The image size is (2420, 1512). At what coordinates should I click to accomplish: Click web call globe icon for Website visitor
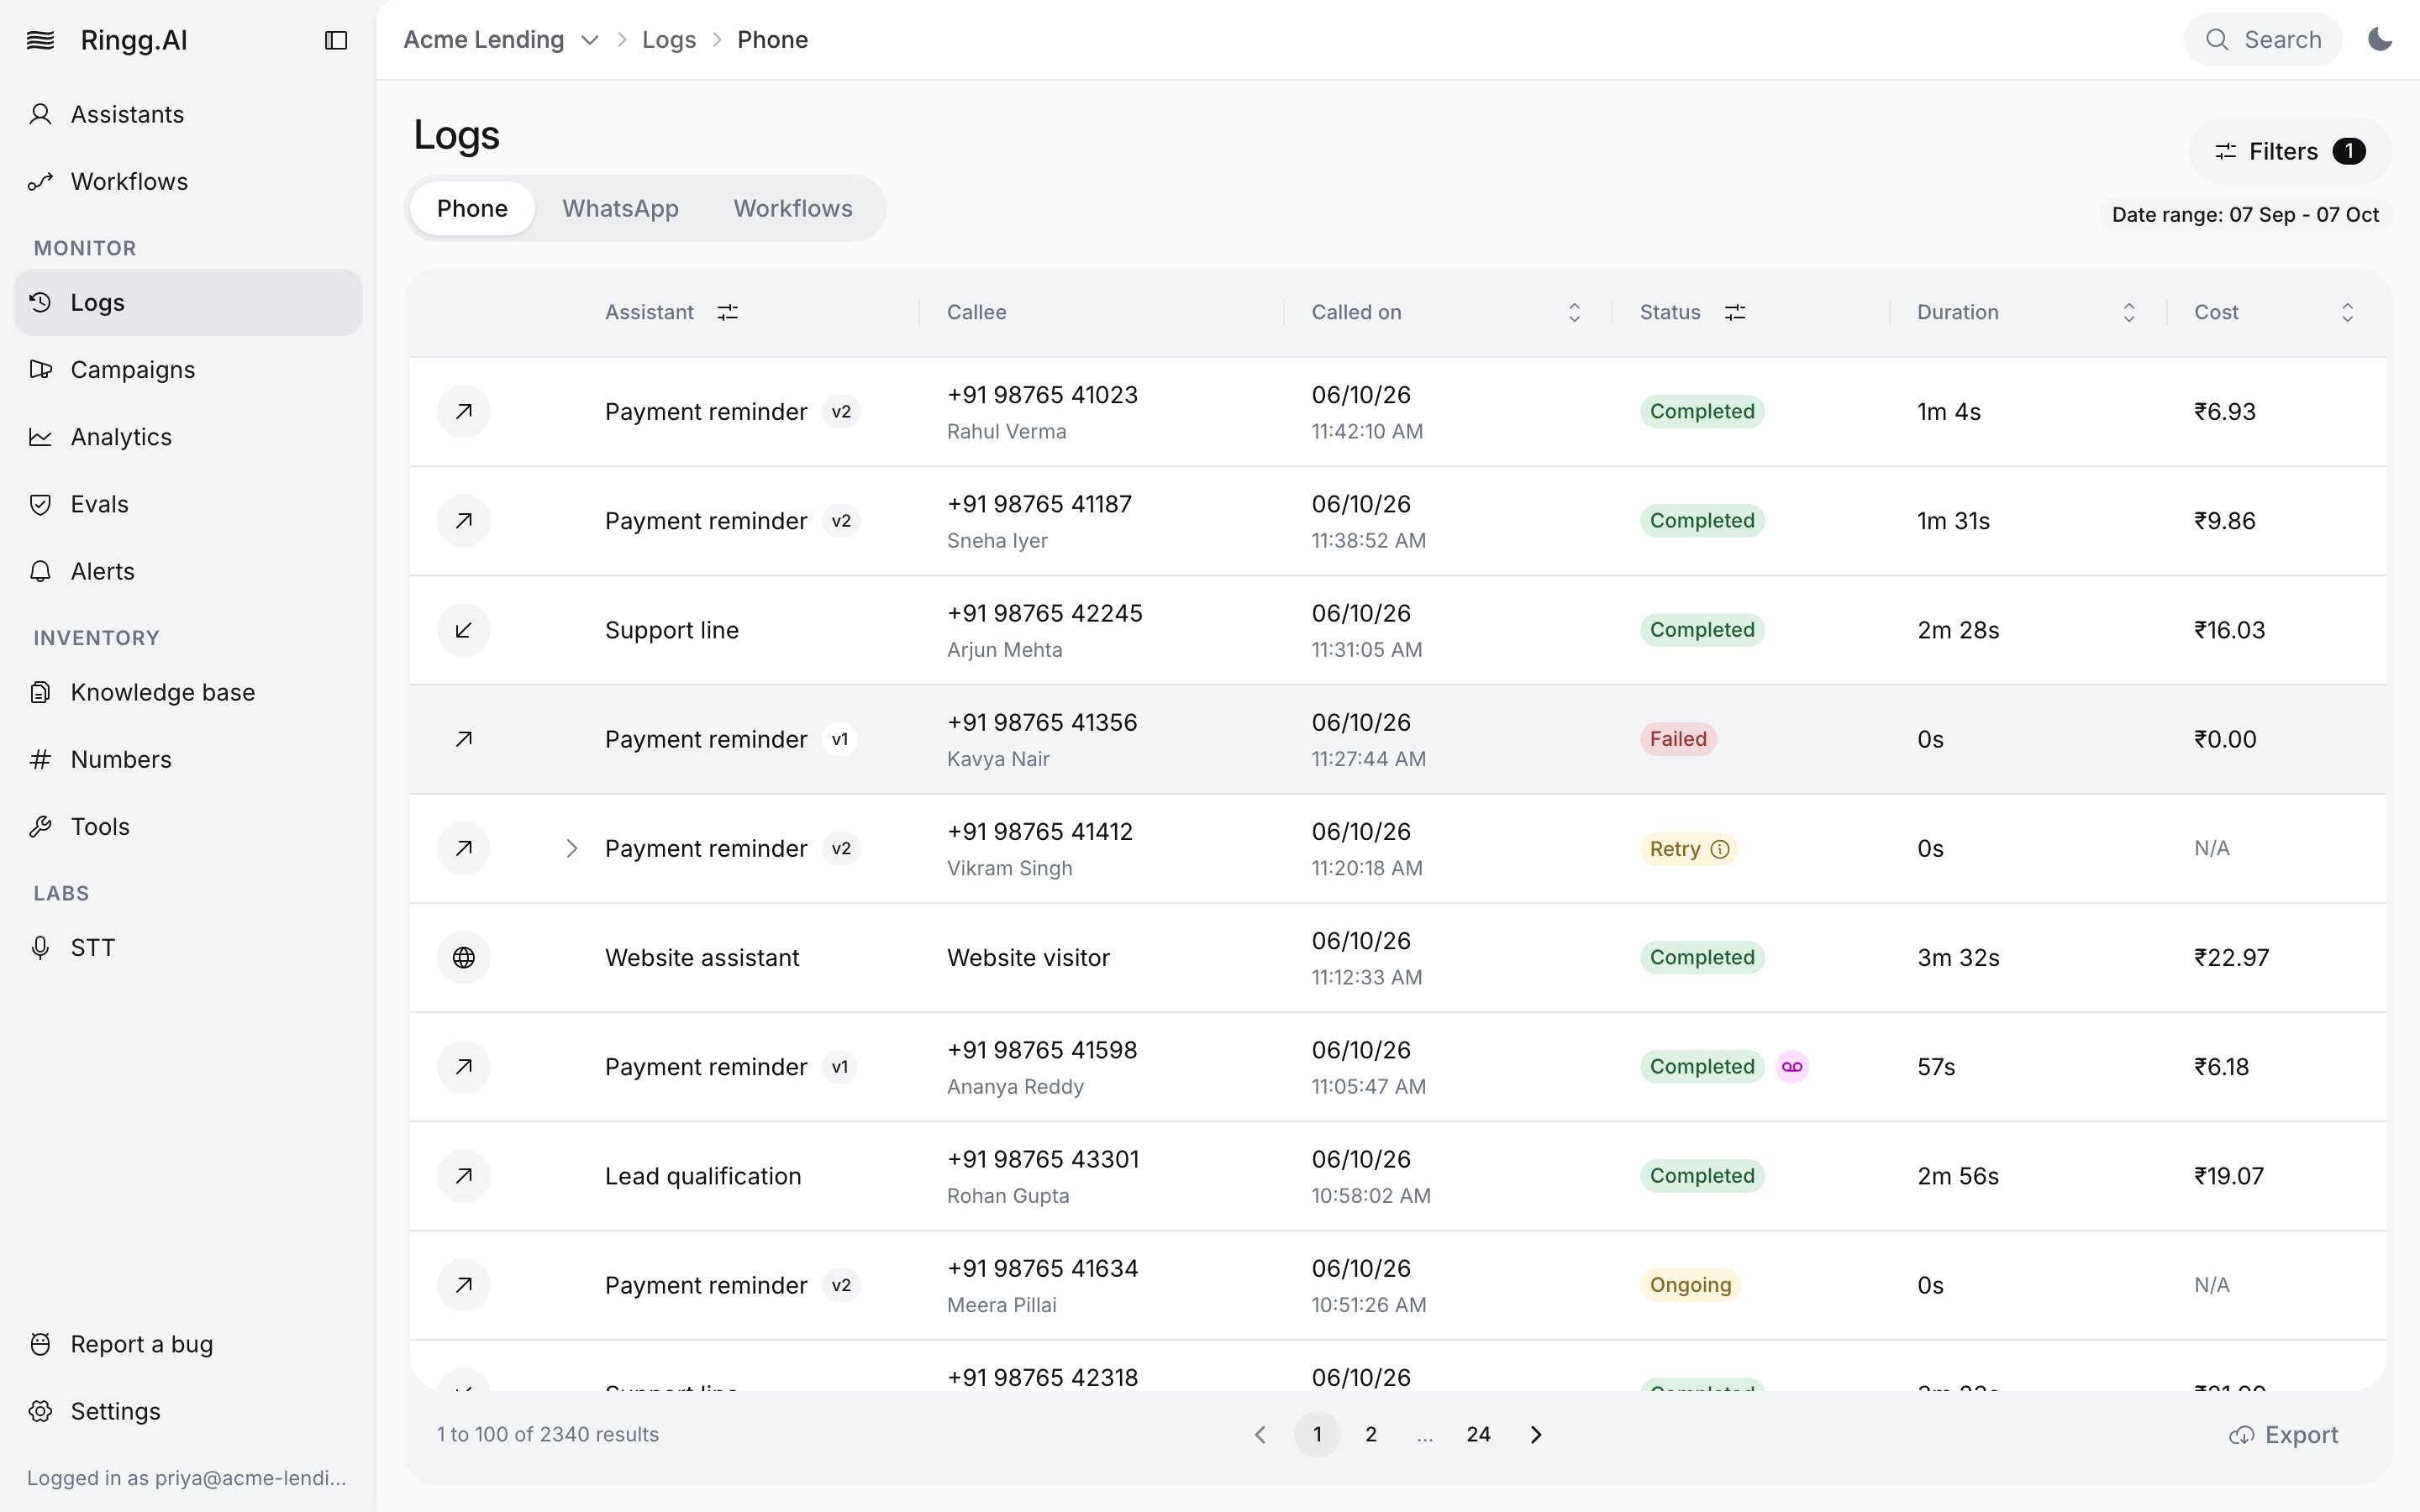[x=464, y=957]
